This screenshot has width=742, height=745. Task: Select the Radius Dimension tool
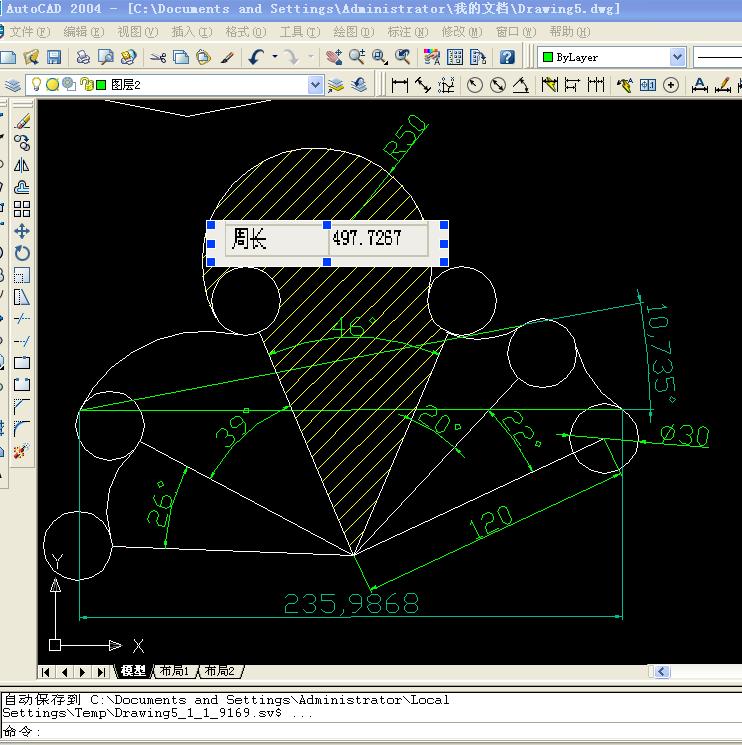(475, 86)
